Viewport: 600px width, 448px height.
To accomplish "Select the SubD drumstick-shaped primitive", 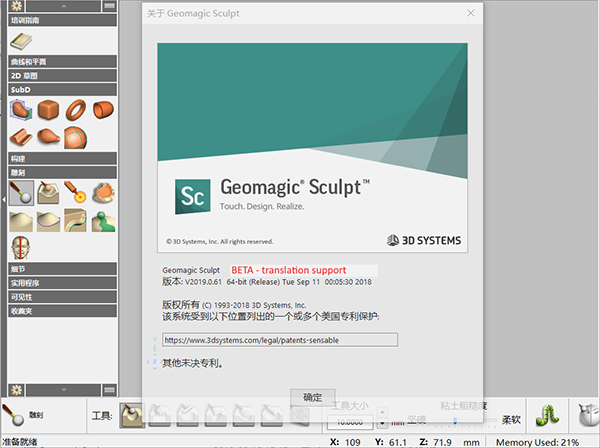I will [48, 137].
